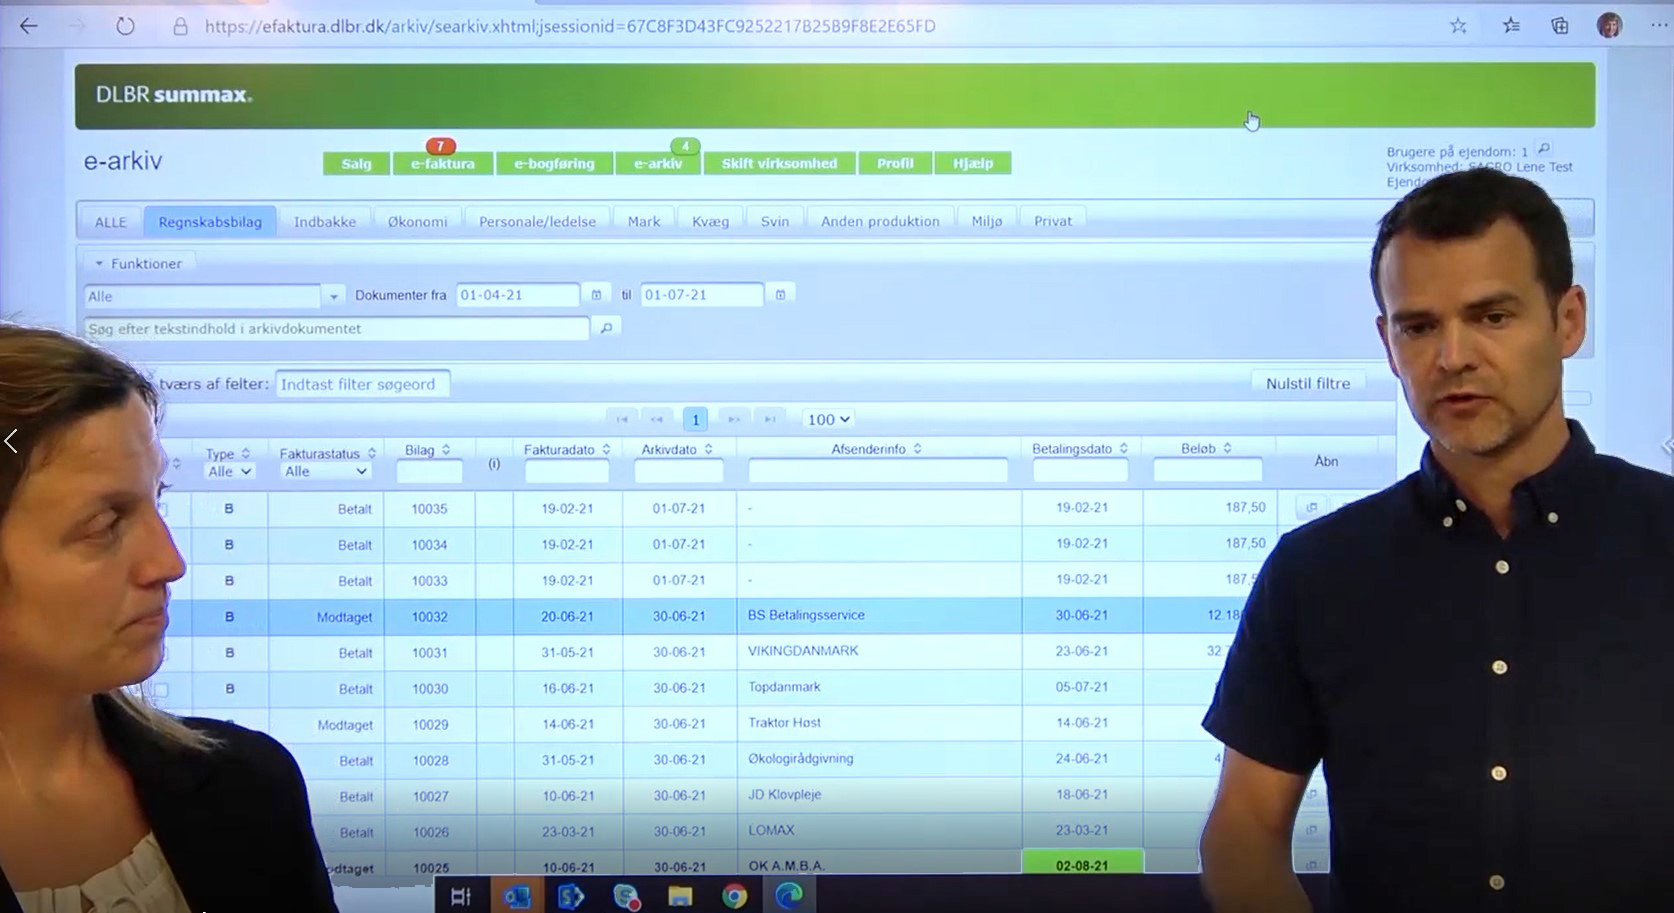Viewport: 1674px width, 913px height.
Task: Type in the 'Indtast filter søgeord' field
Action: point(362,383)
